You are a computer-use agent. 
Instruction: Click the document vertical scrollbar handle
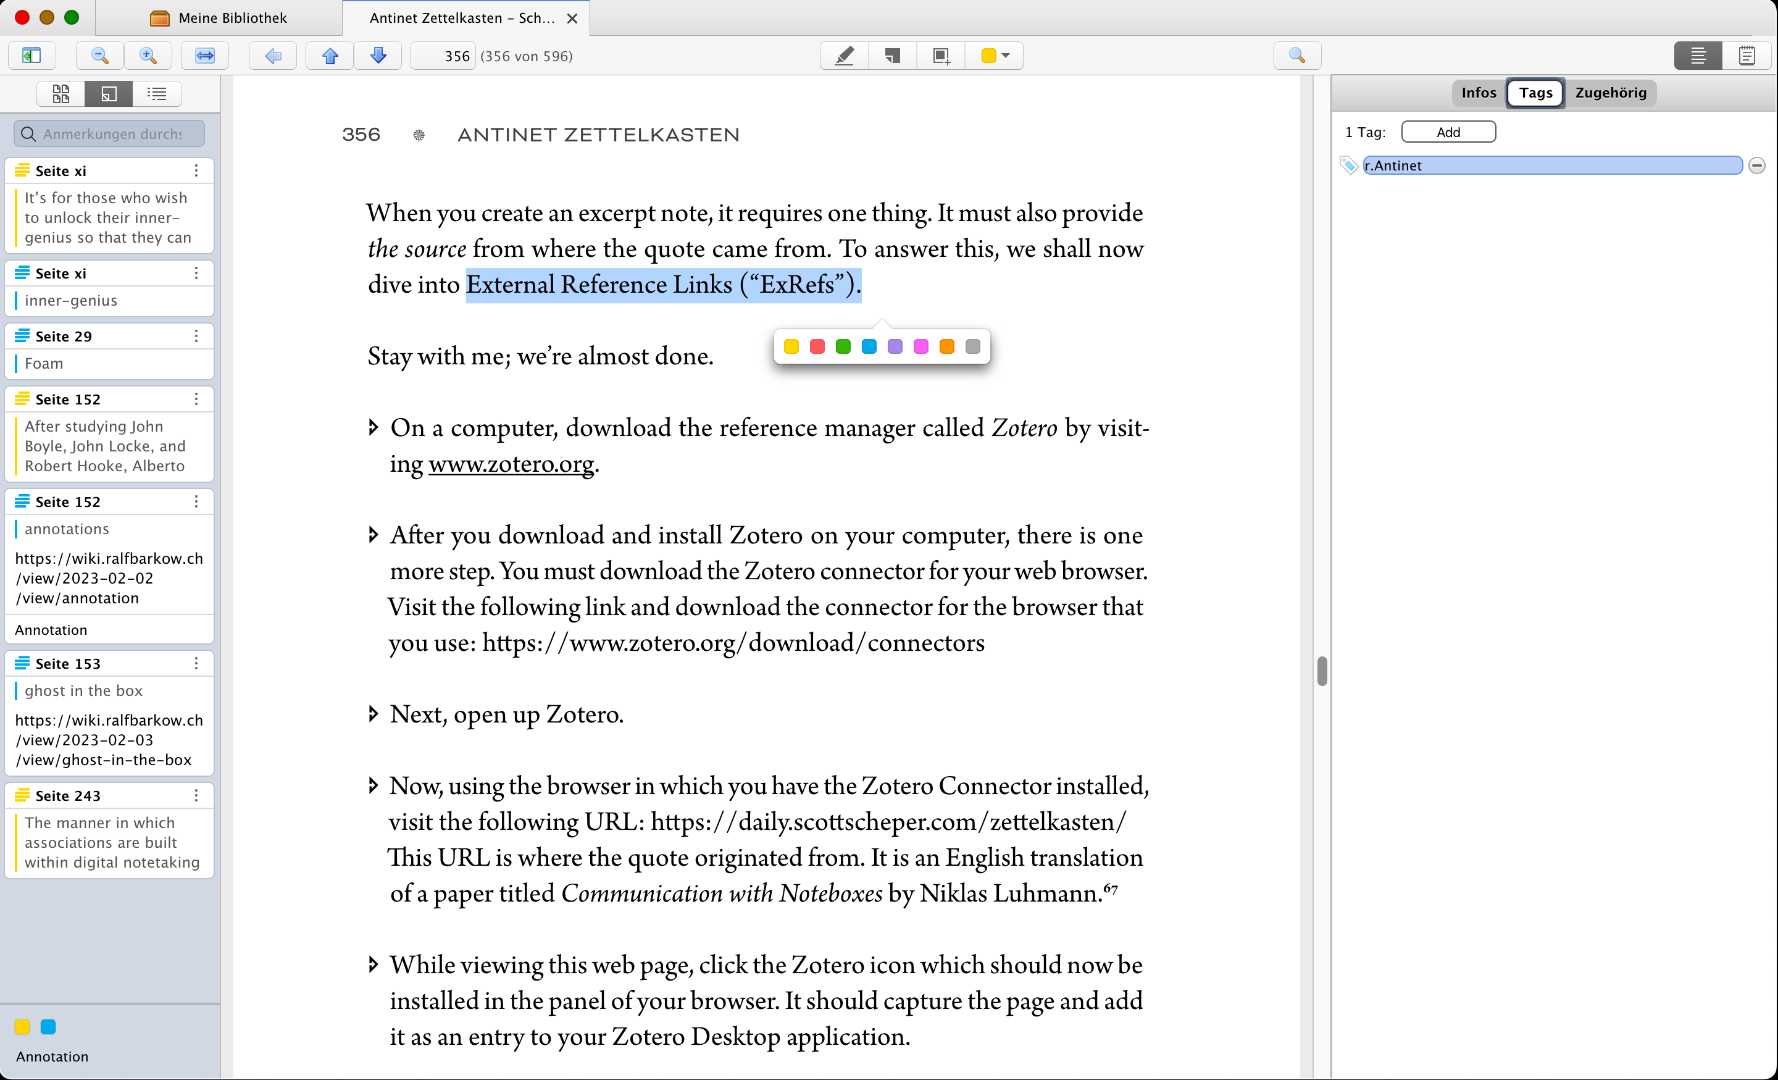click(x=1322, y=671)
